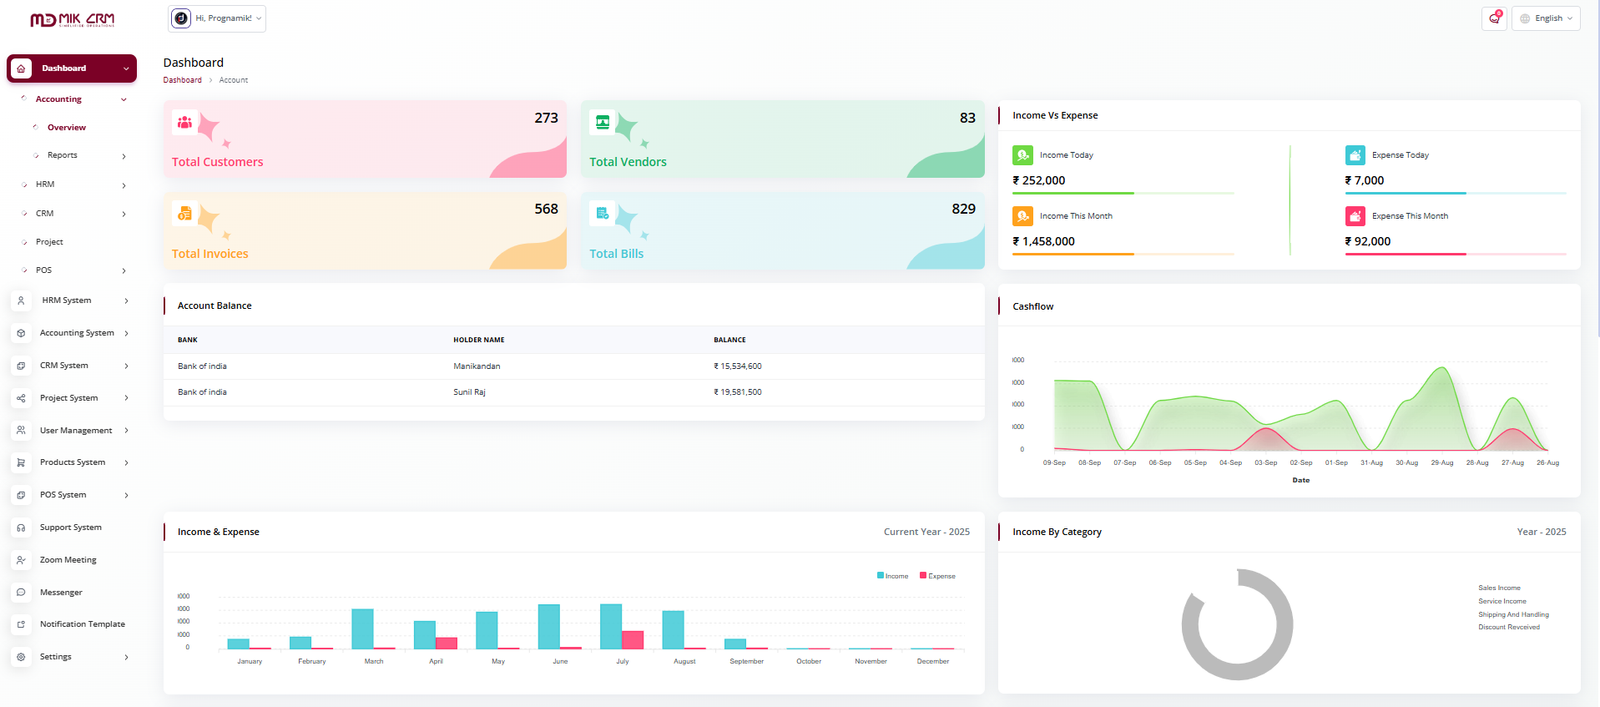Expand the Settings menu chevron
Viewport: 1600px width, 707px height.
point(126,657)
